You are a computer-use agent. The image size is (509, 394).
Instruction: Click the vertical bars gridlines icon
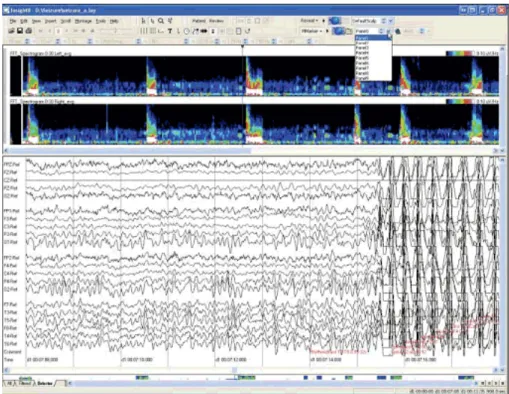[143, 31]
